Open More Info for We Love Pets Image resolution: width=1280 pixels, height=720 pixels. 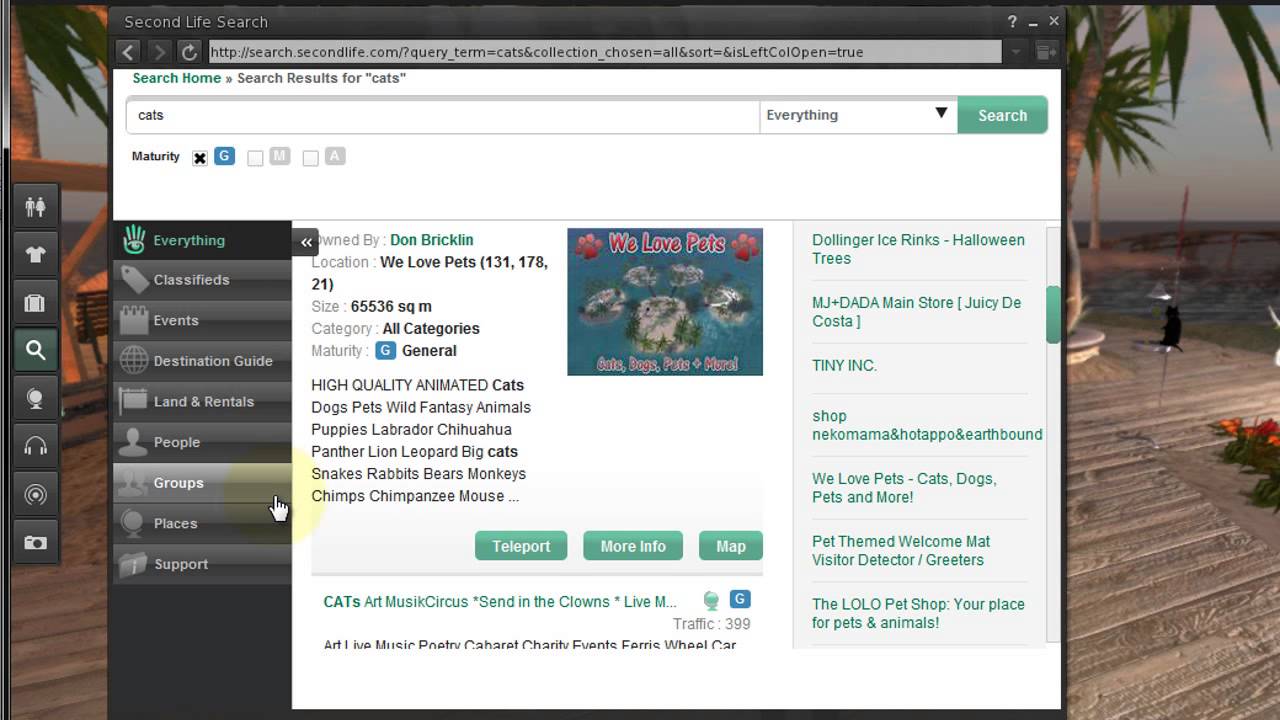click(x=633, y=546)
